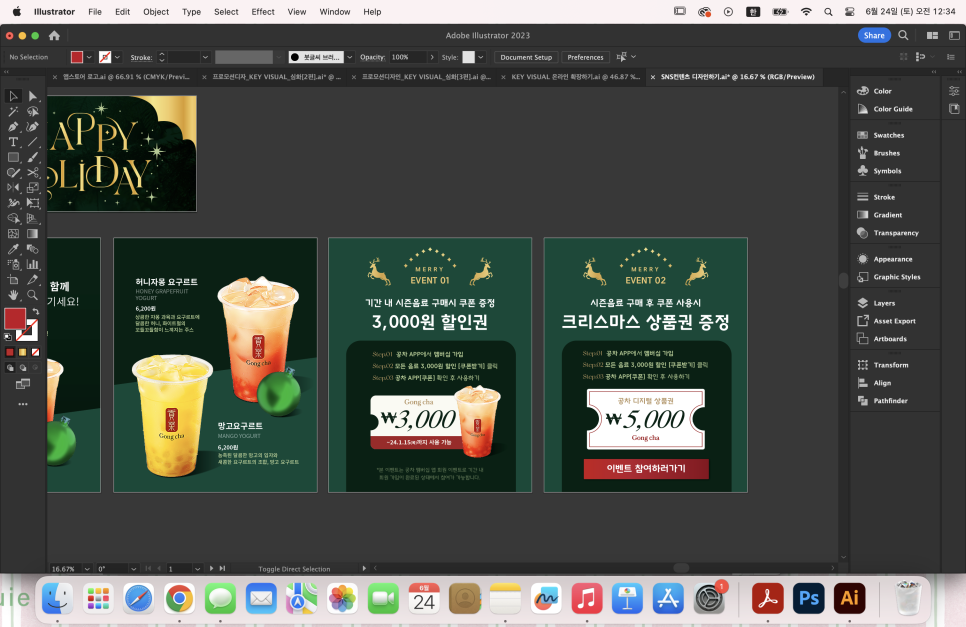Pick the Gradient tool in toolbar
Screen dimensions: 966x627
click(33, 234)
